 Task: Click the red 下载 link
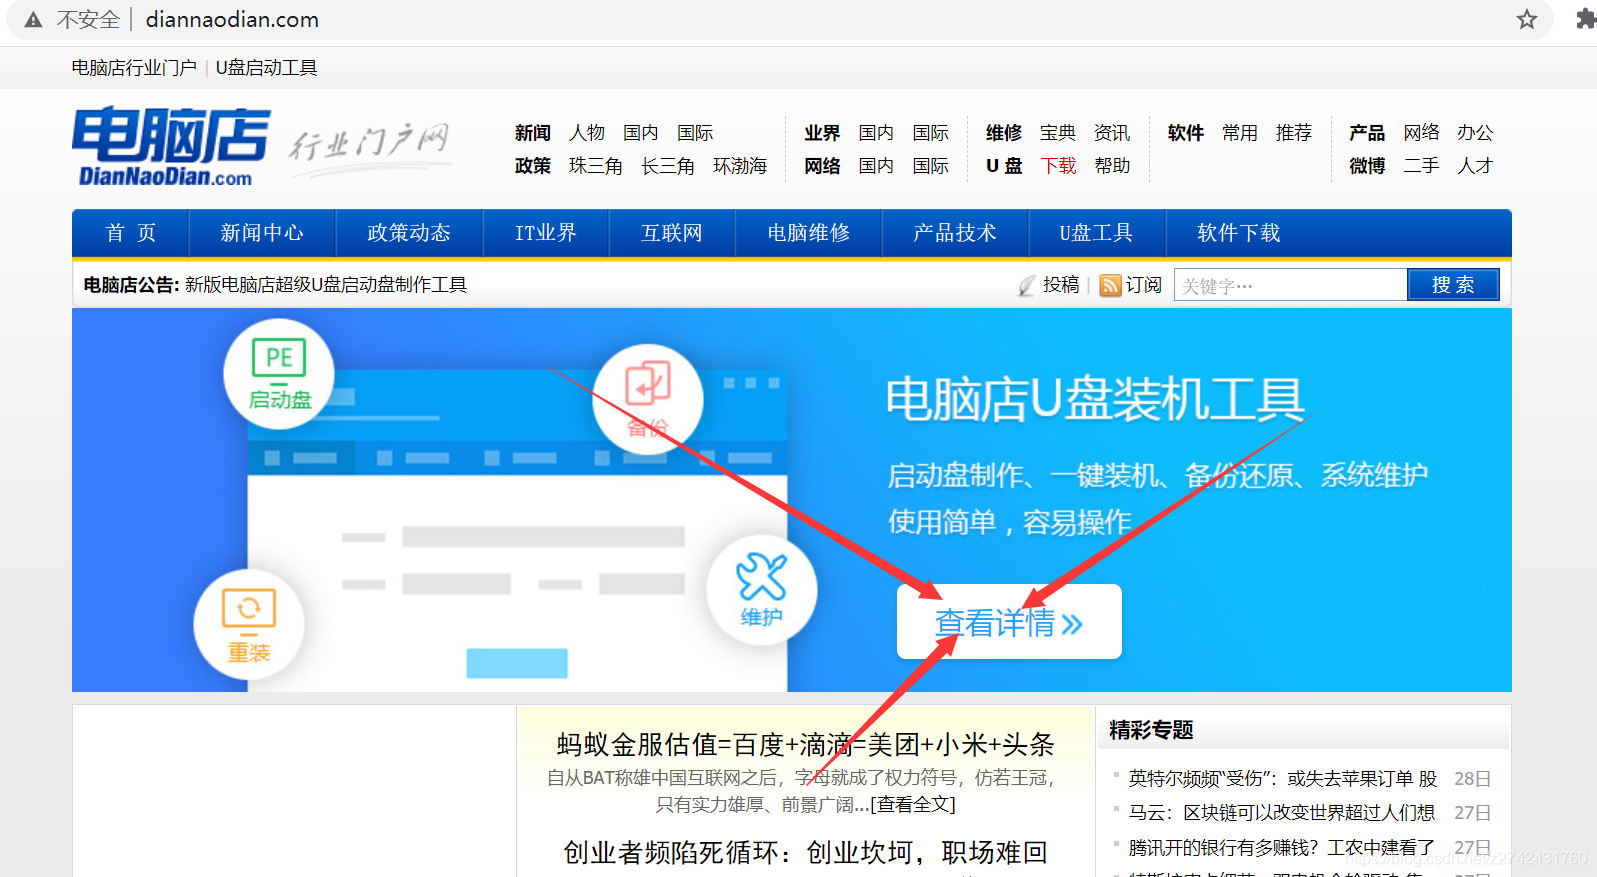(1058, 166)
